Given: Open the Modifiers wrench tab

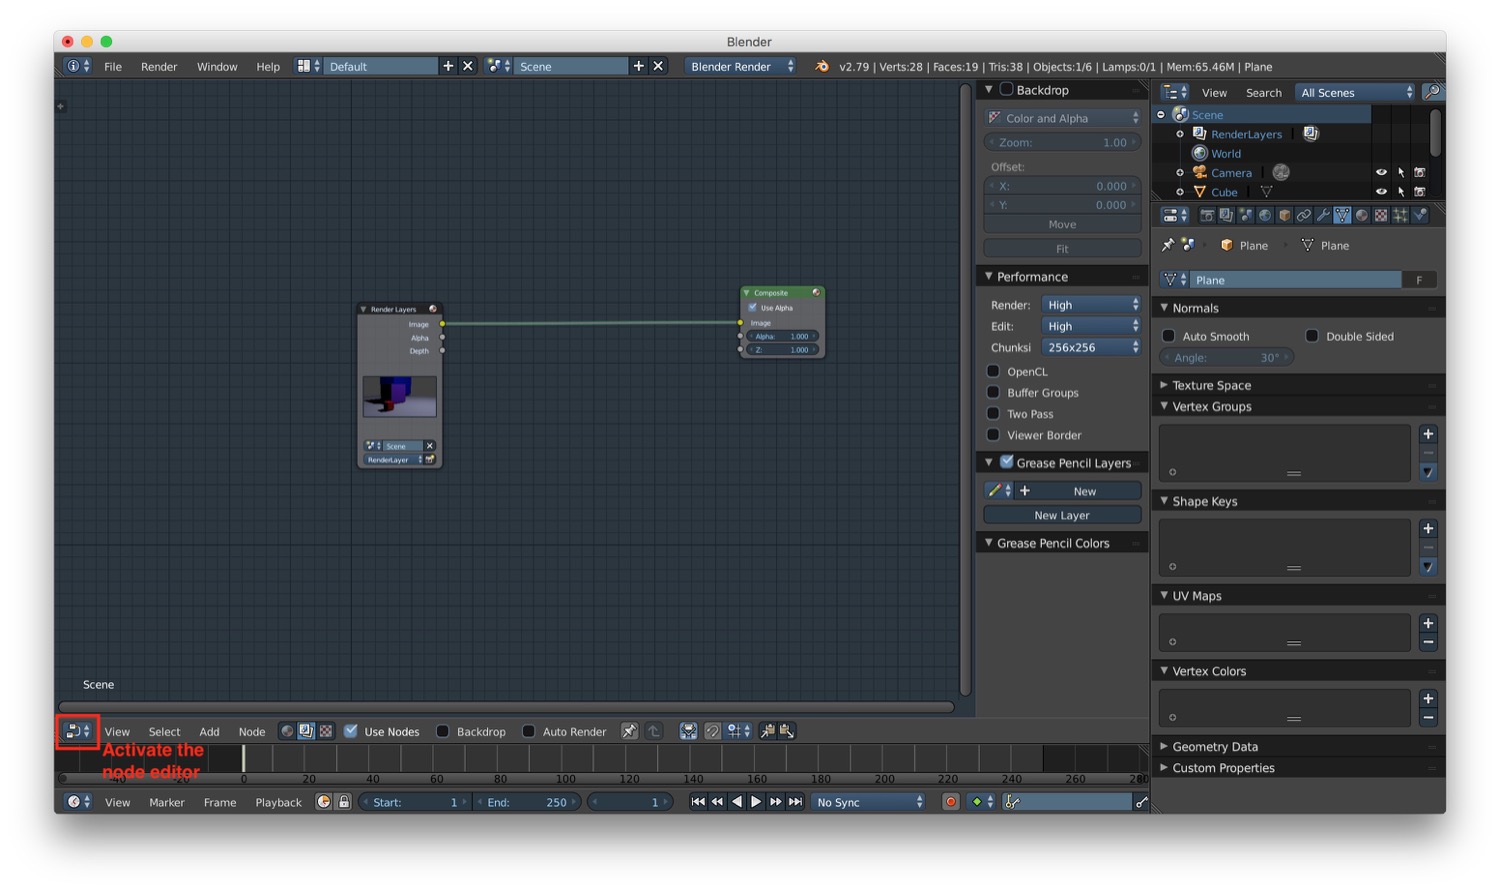Looking at the screenshot, I should 1323,215.
